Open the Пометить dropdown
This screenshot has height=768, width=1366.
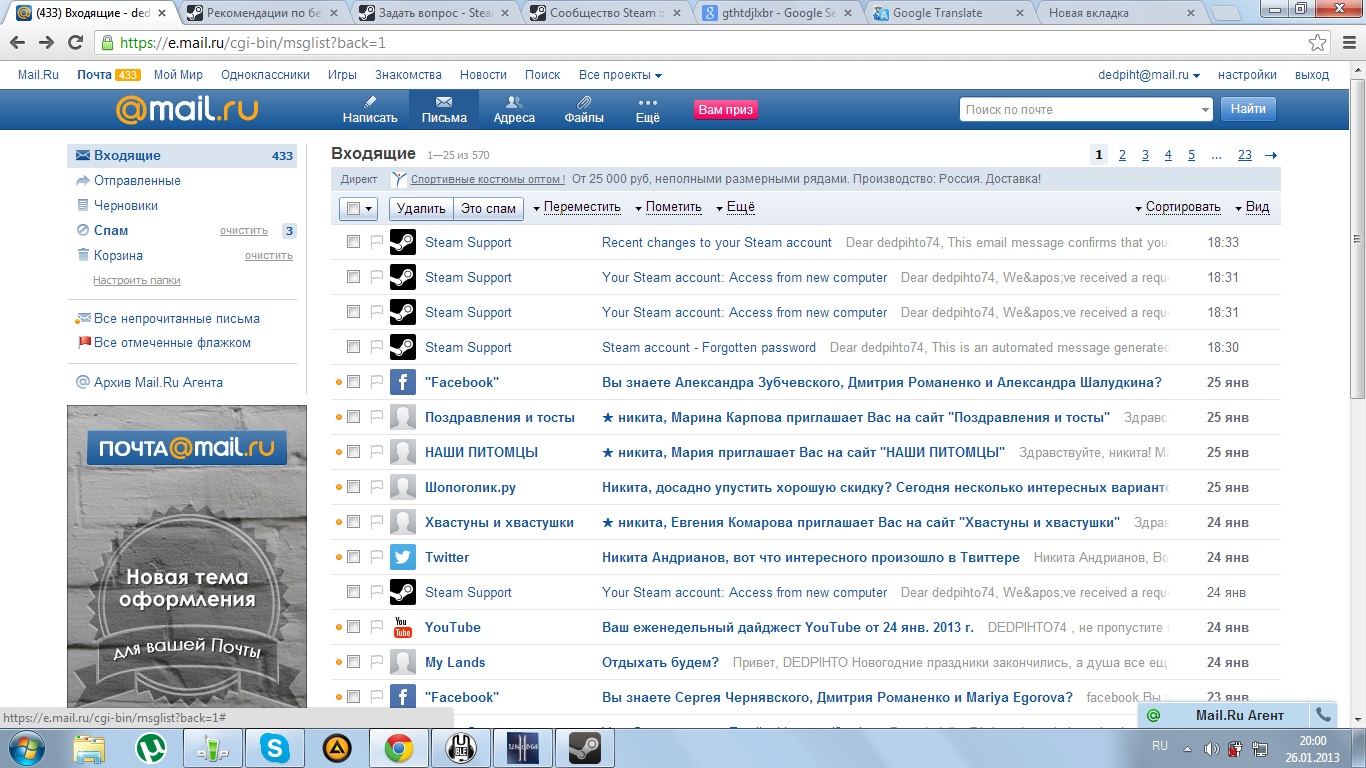coord(668,208)
